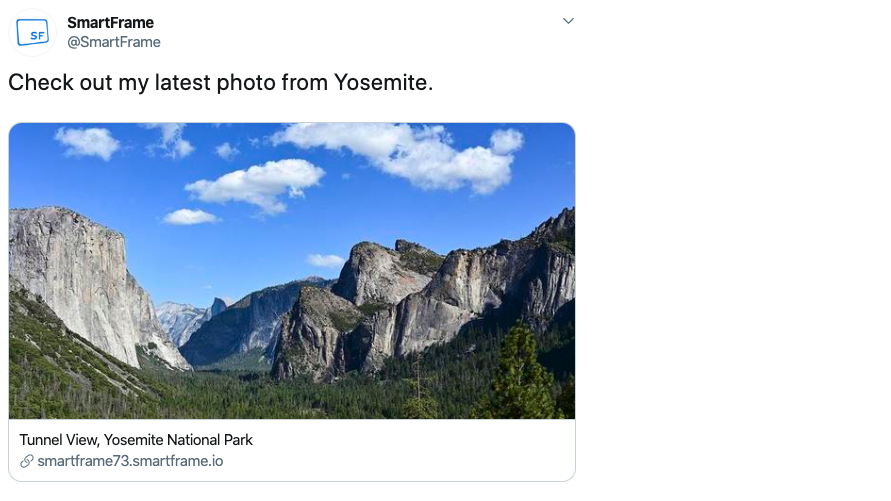Click the SF logo in the avatar
Image resolution: width=891 pixels, height=501 pixels.
32,32
